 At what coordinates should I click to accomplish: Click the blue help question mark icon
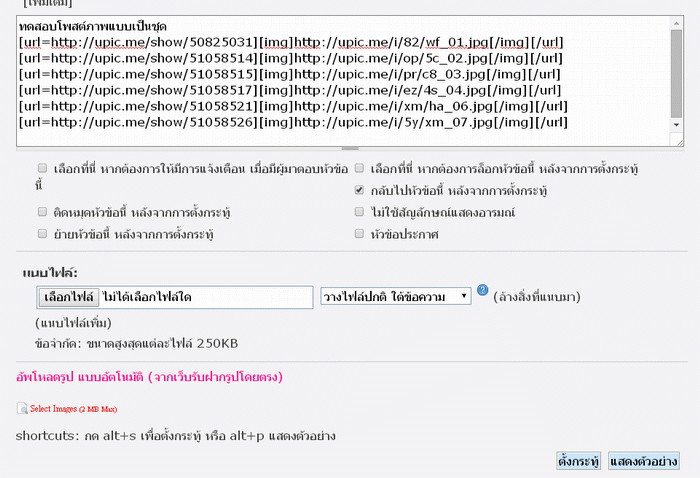pos(483,291)
